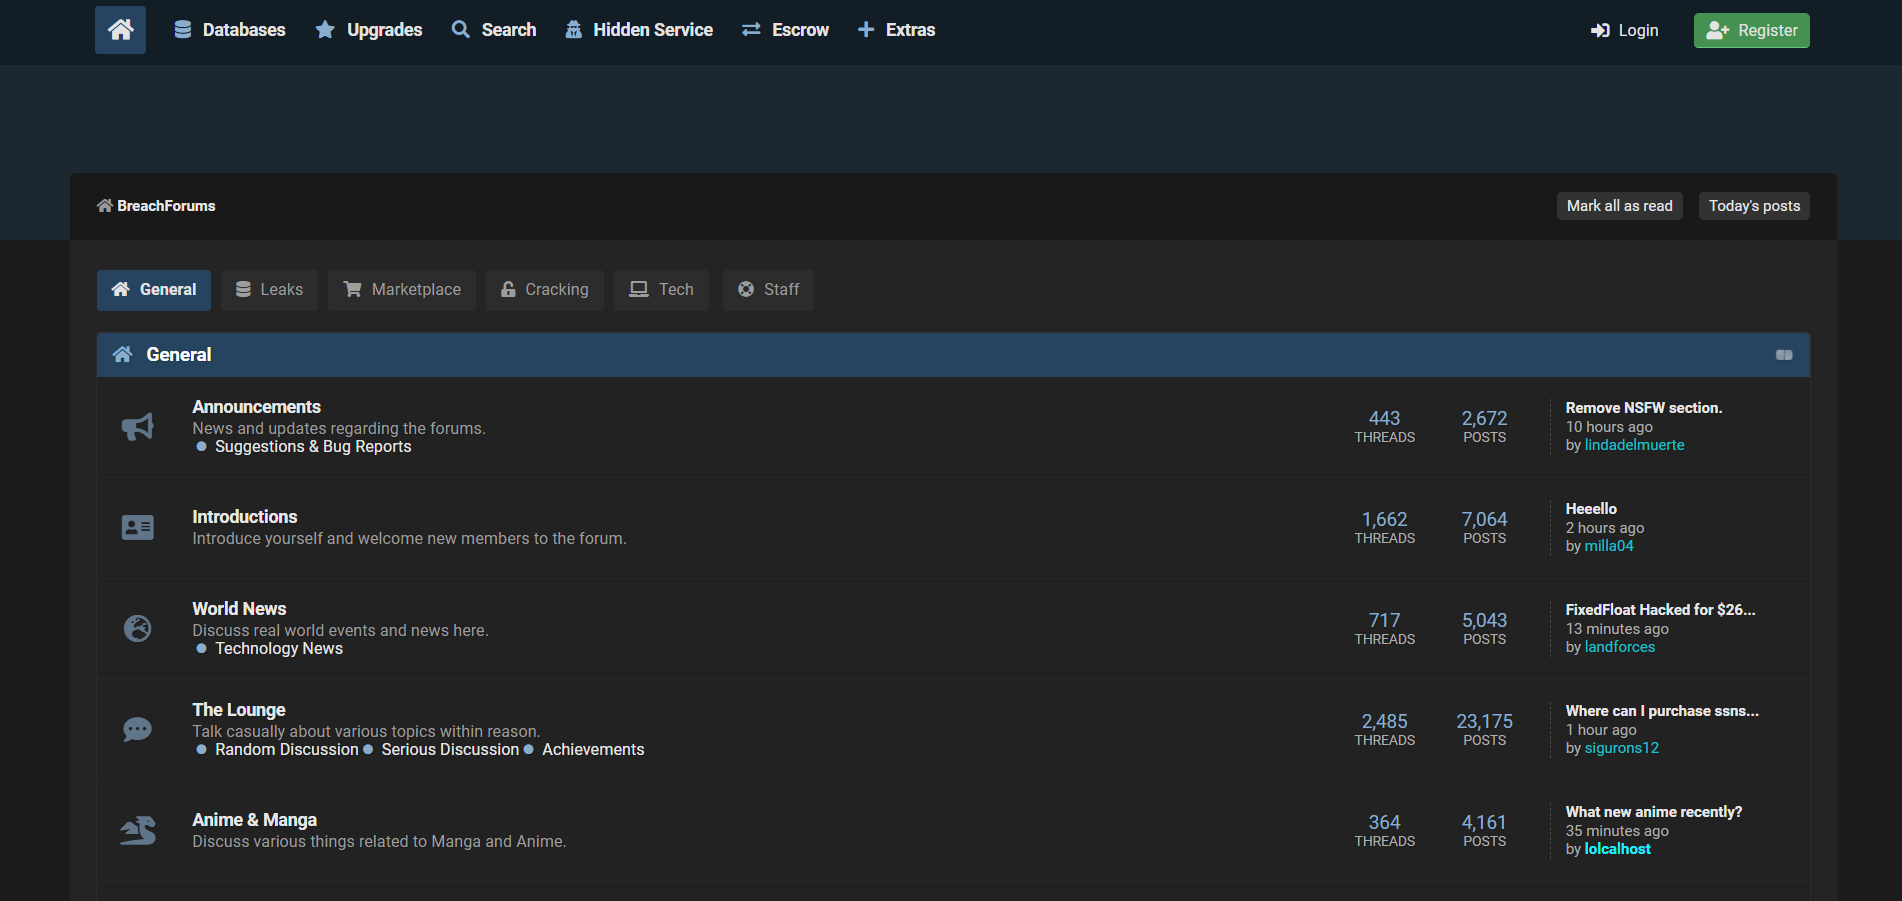The height and width of the screenshot is (901, 1902).
Task: Click The Lounge speech bubble icon
Action: 137,729
